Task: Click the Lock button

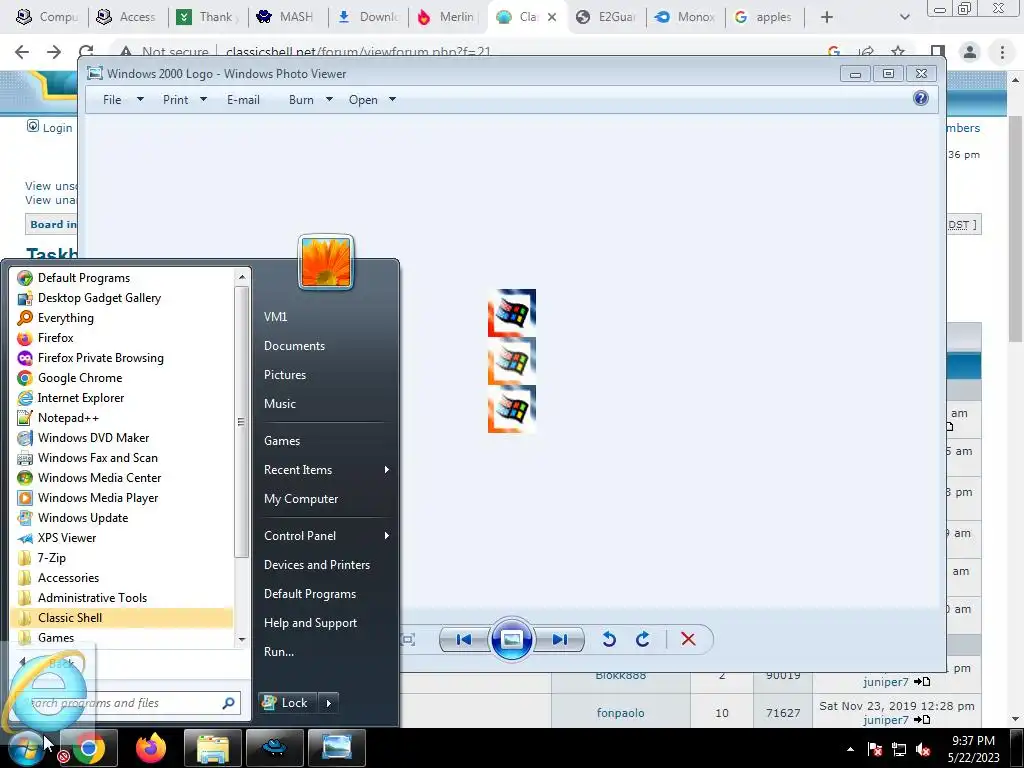Action: click(288, 703)
